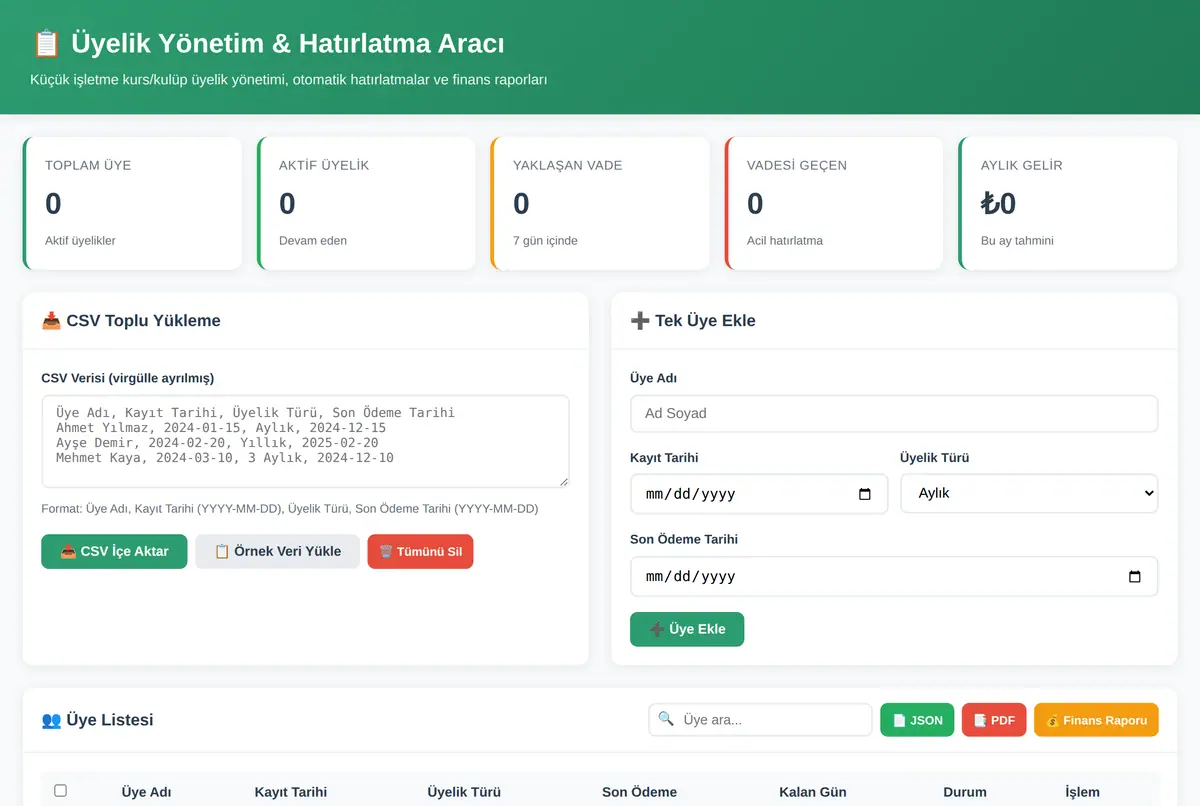Export member list as PDF

pos(994,720)
